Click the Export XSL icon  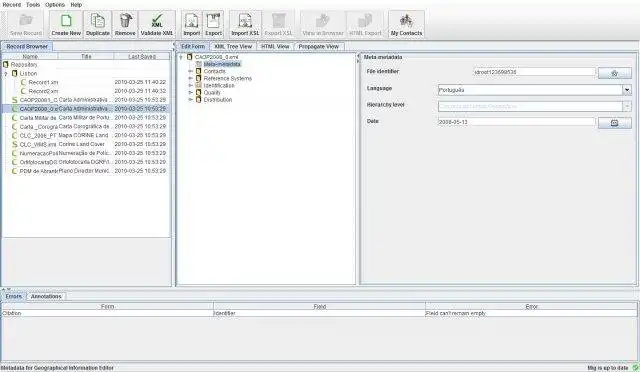pos(278,20)
